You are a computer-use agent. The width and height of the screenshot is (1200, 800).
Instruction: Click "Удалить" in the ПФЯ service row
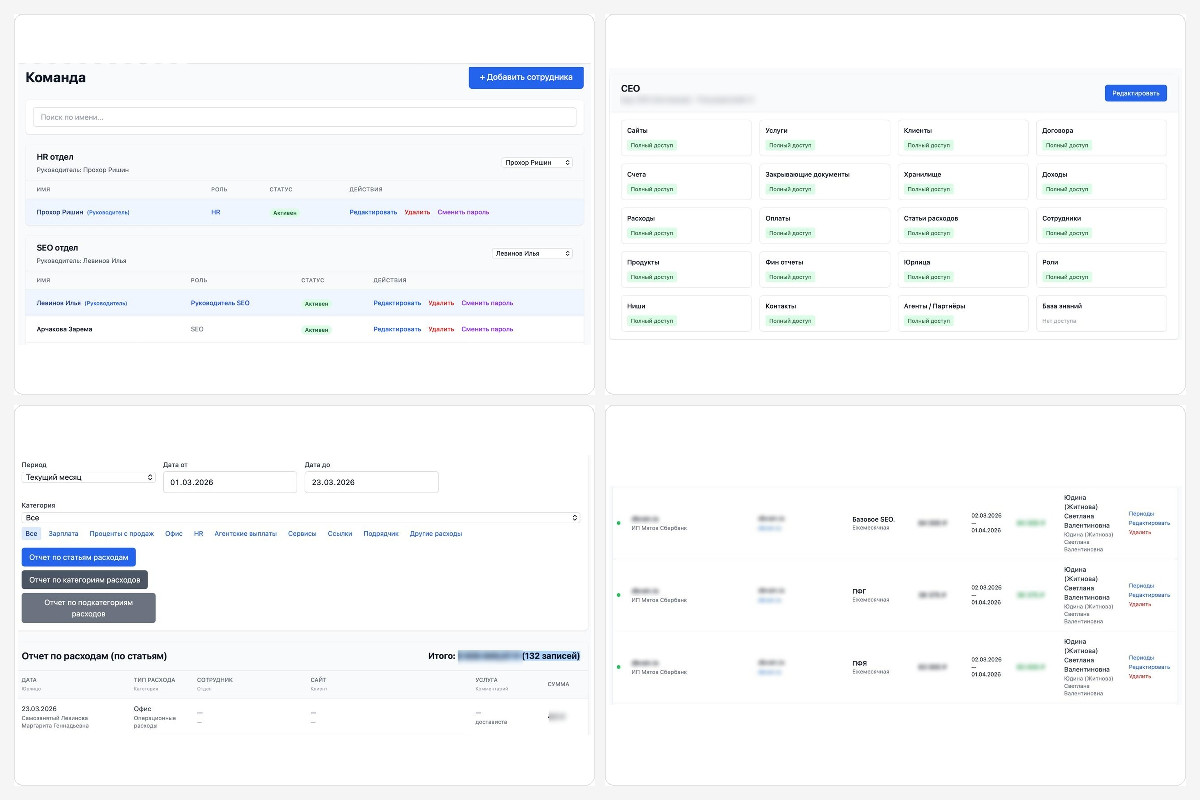(x=1139, y=676)
